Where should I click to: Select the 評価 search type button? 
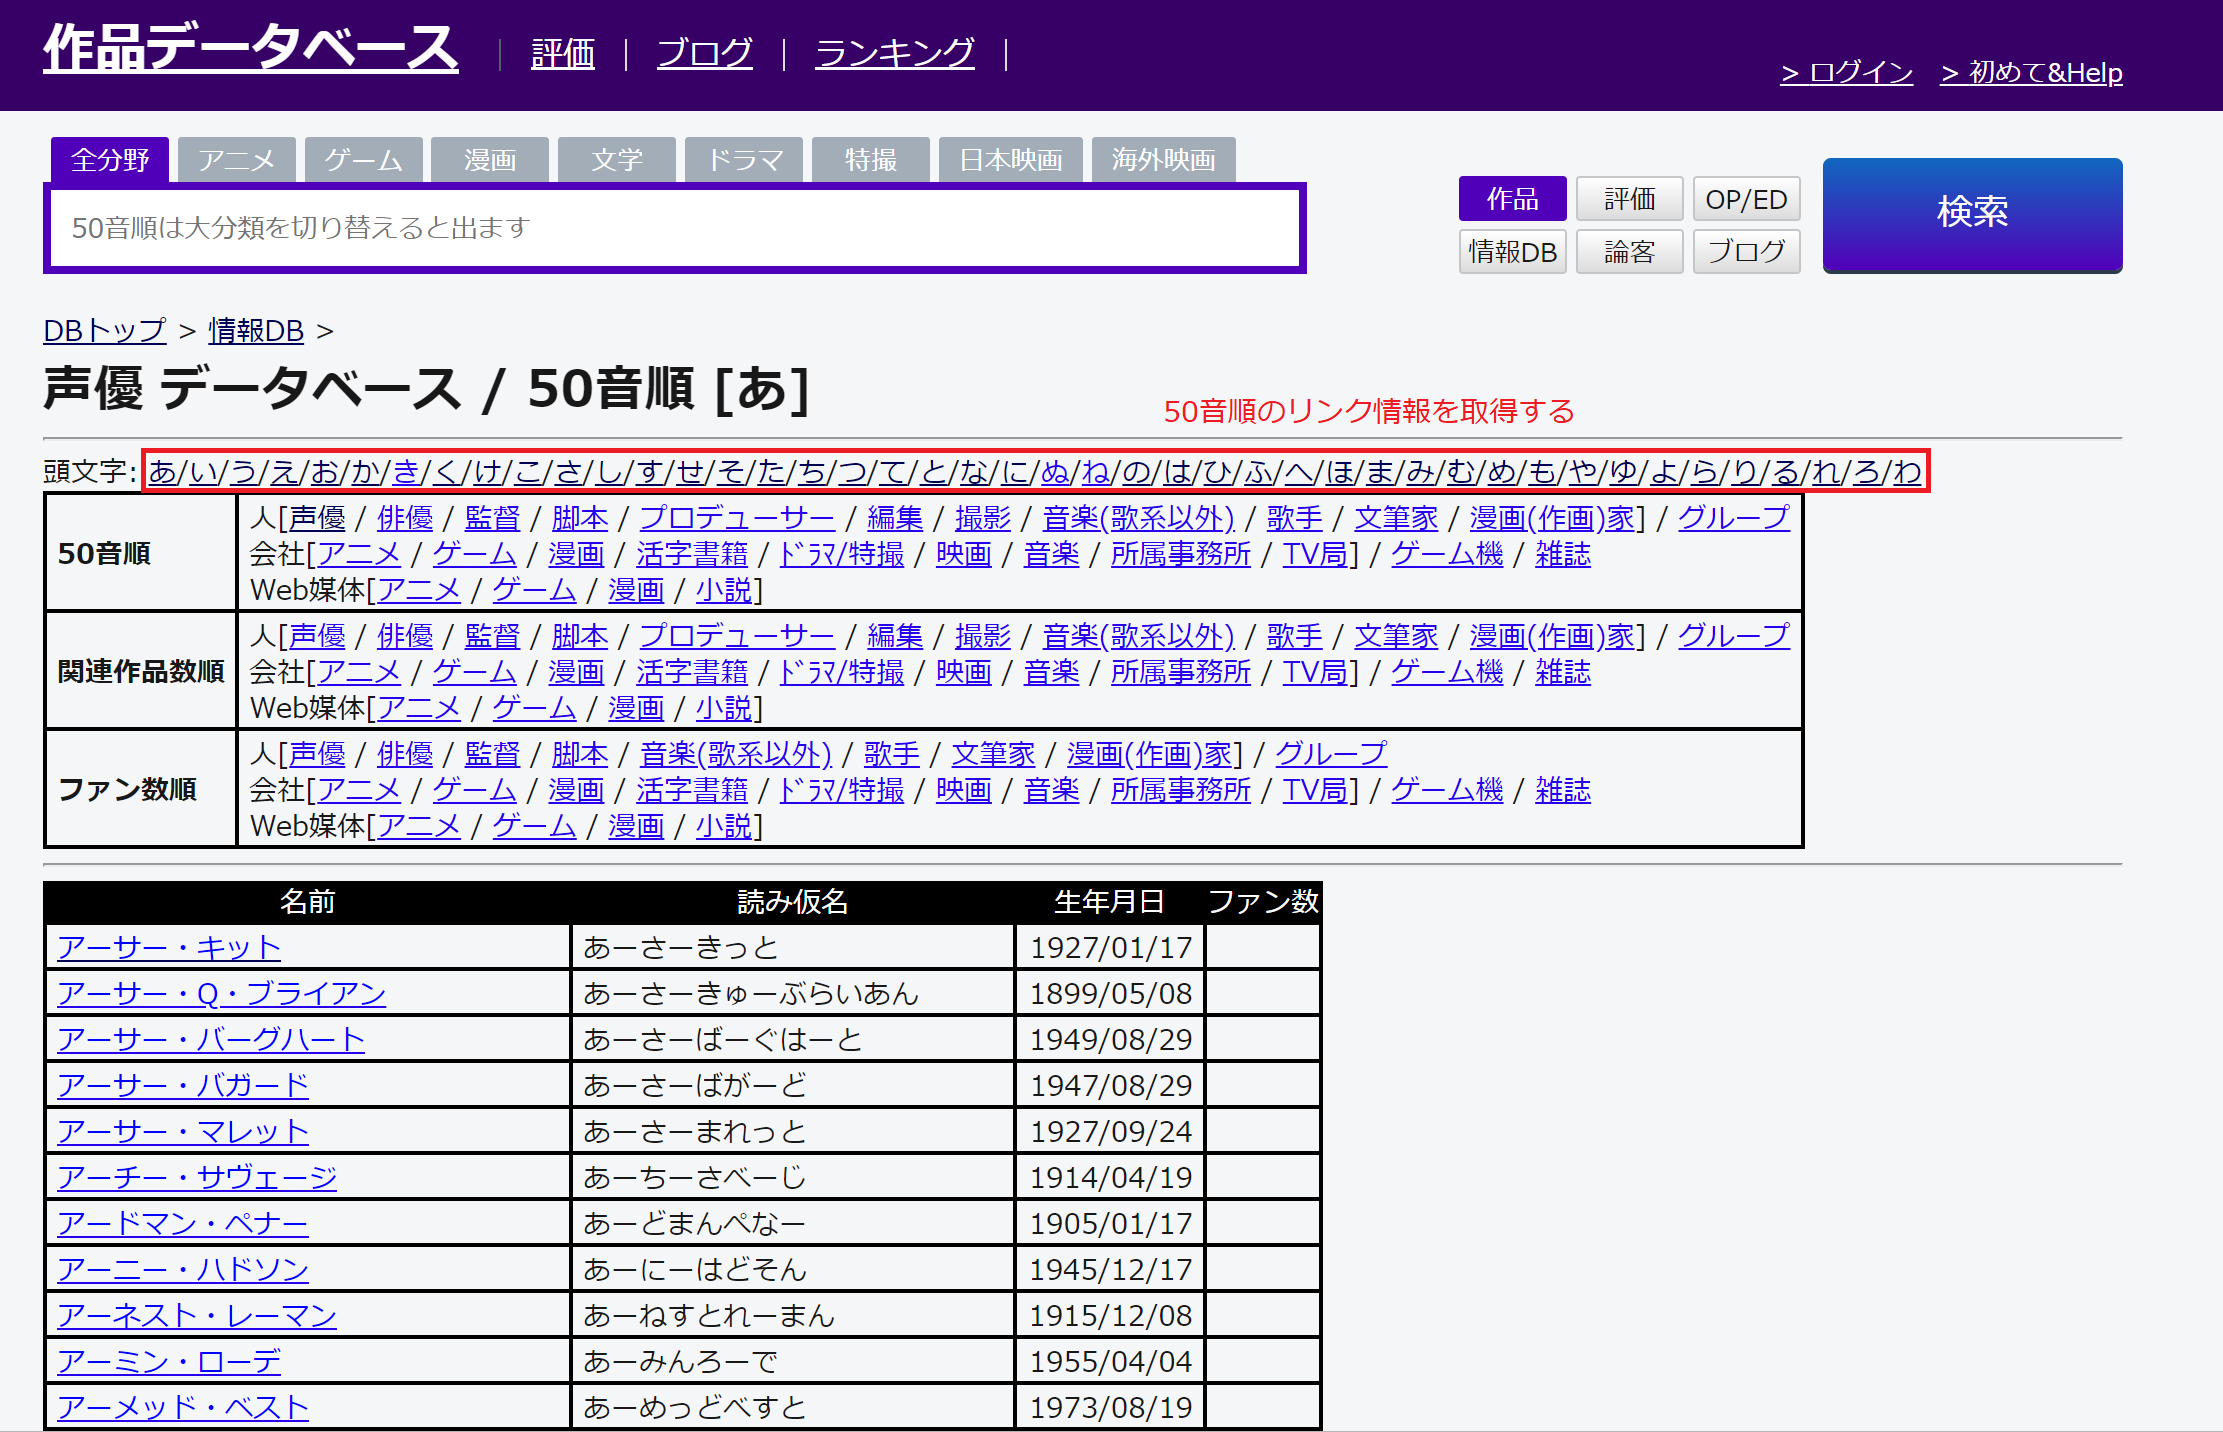click(1630, 199)
